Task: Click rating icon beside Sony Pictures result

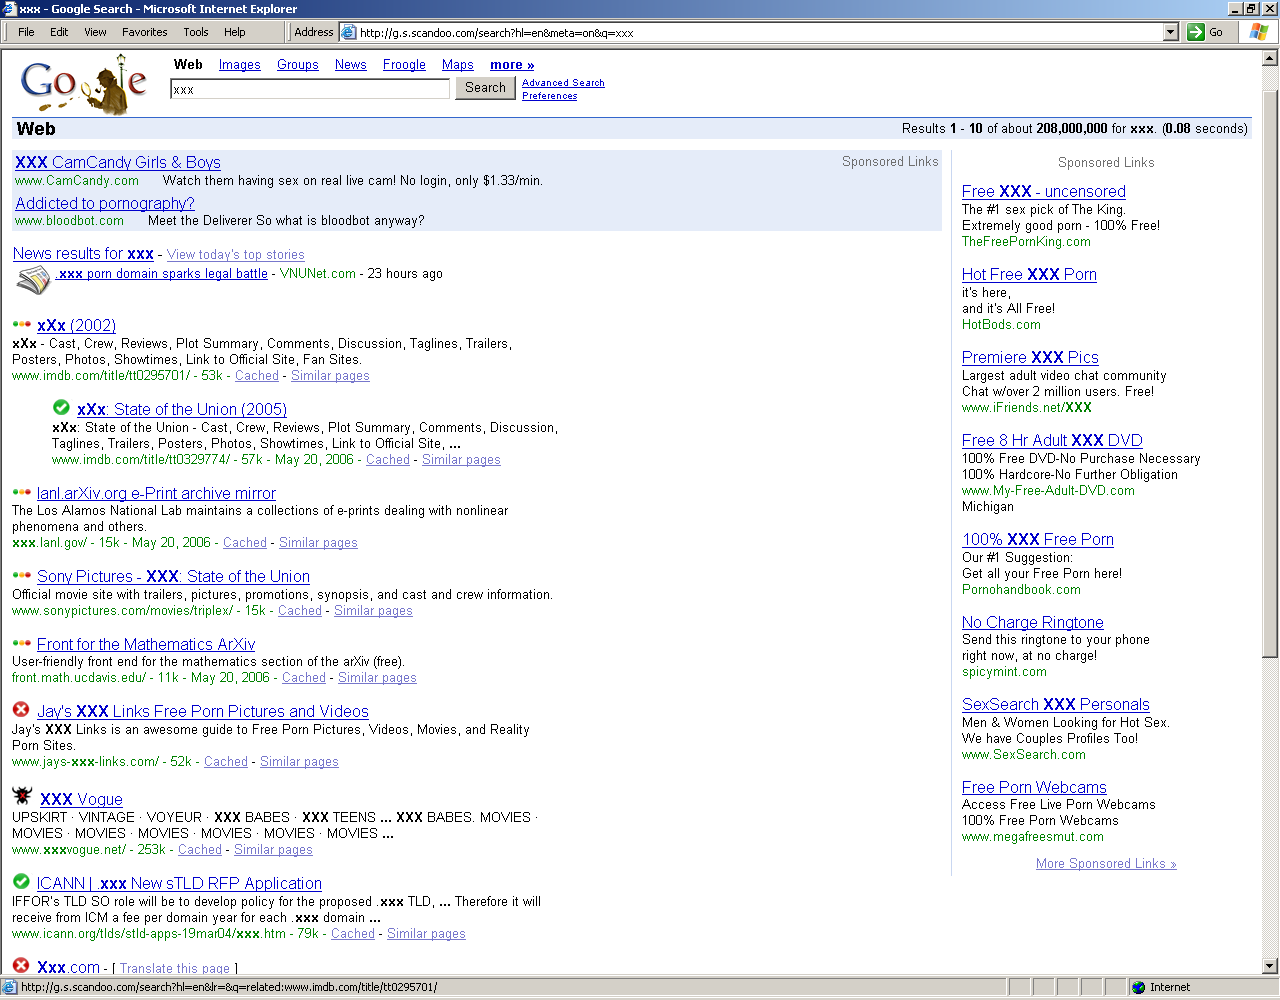Action: coord(21,575)
